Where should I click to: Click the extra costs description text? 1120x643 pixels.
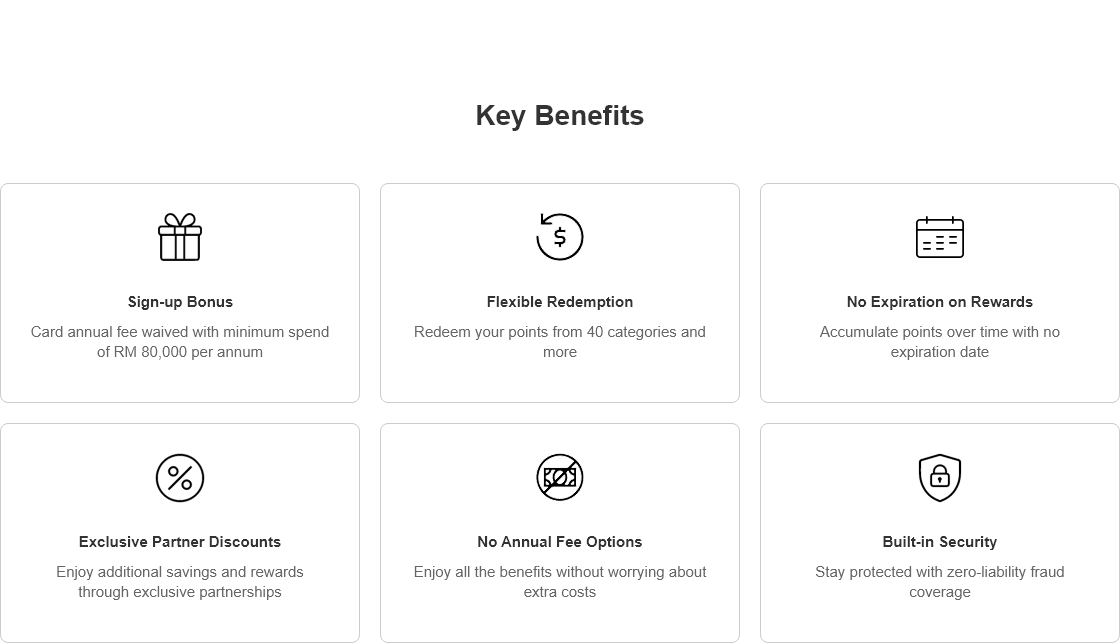pos(560,582)
